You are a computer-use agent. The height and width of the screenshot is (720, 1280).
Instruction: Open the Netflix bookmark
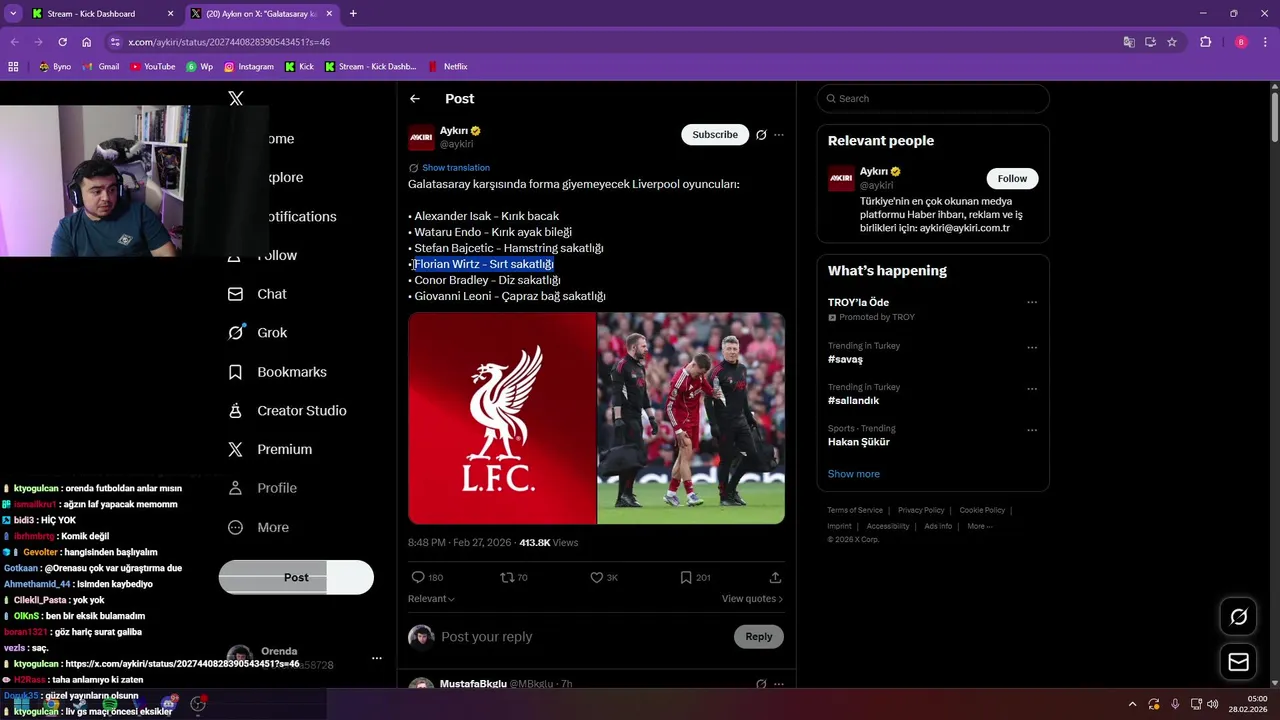(448, 67)
